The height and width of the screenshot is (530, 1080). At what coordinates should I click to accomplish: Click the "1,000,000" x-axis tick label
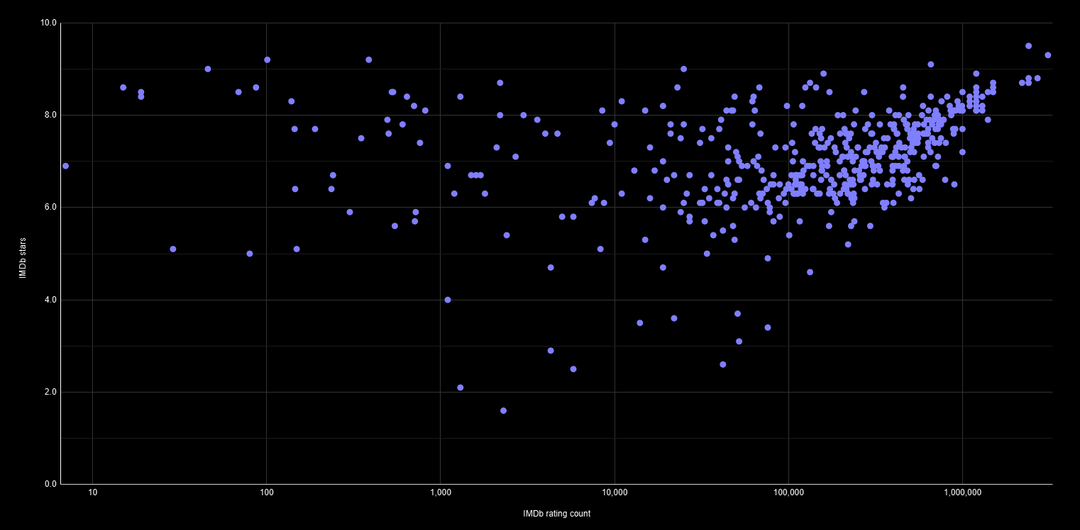click(962, 493)
